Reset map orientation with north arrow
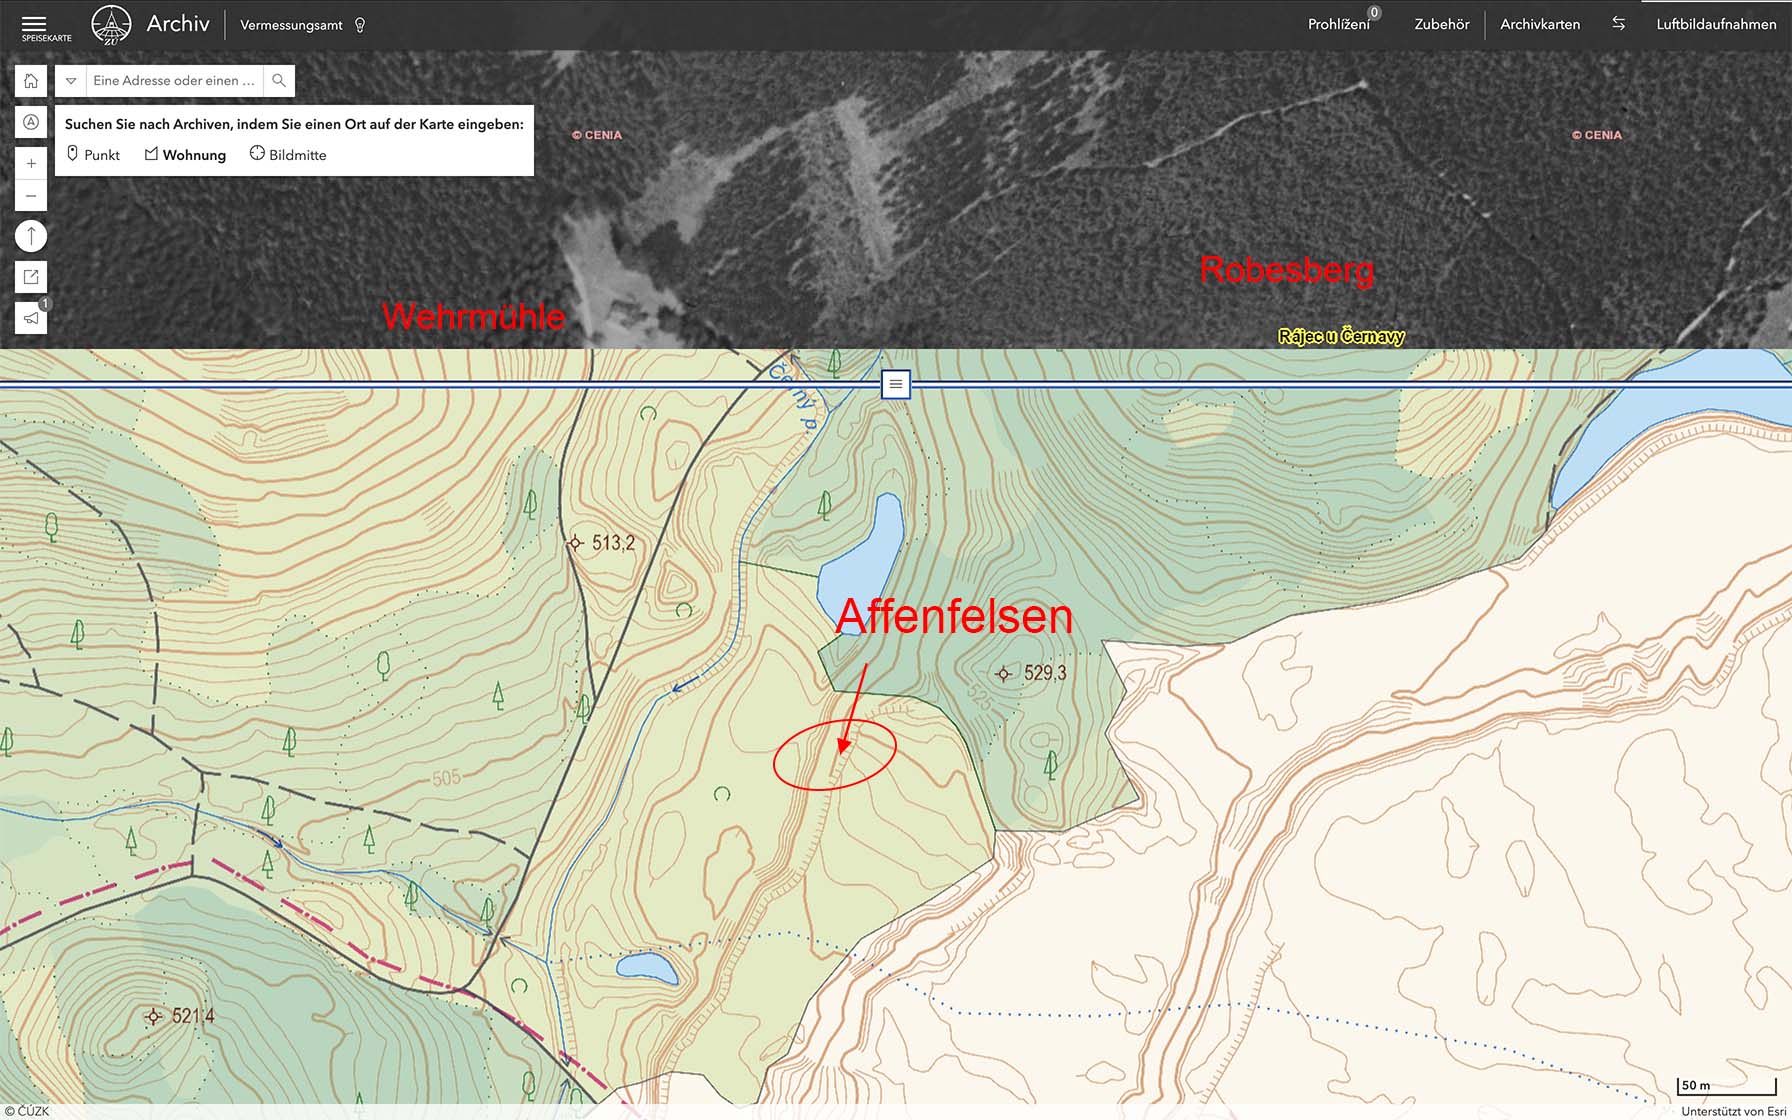 click(x=31, y=236)
